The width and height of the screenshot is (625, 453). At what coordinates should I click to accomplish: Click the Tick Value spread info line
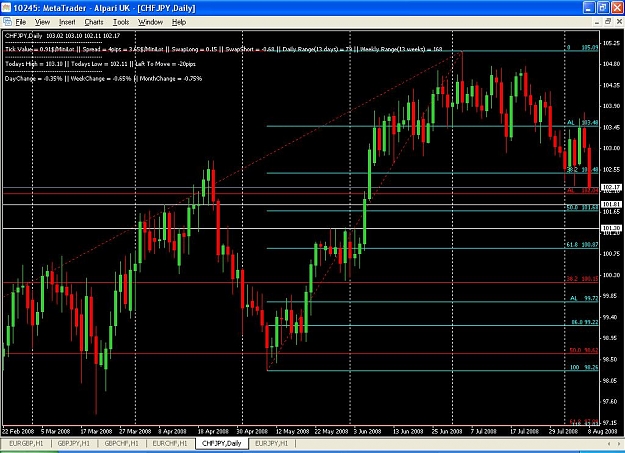[224, 49]
